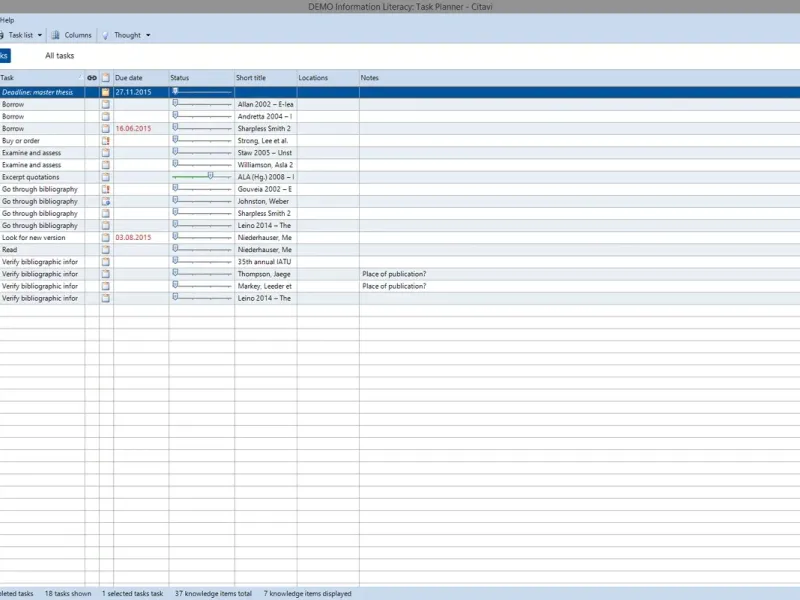
Task: Sort by the Task column header
Action: (x=42, y=78)
